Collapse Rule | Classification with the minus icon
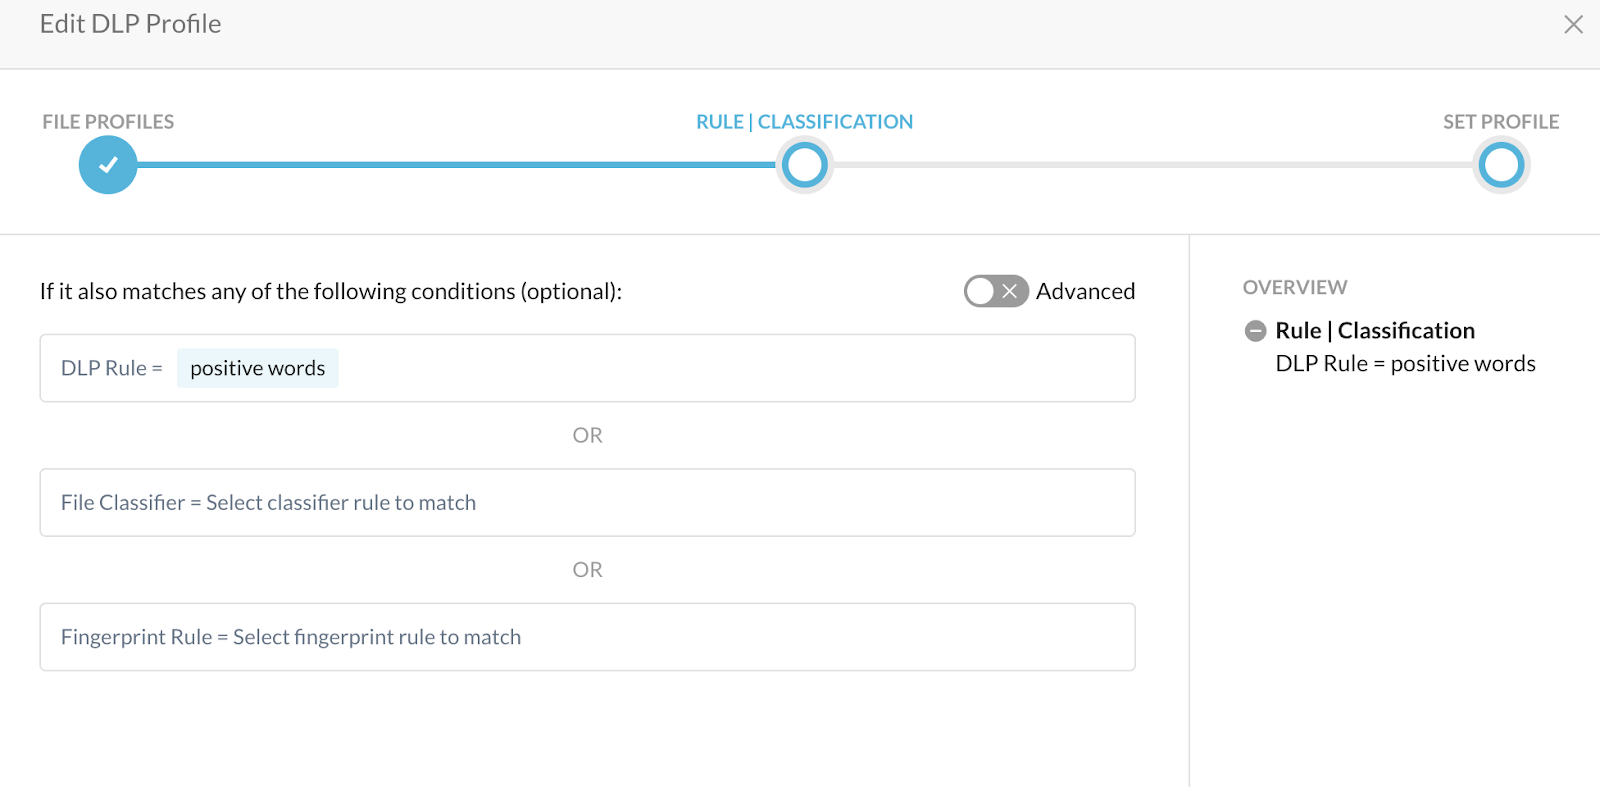 (x=1255, y=331)
